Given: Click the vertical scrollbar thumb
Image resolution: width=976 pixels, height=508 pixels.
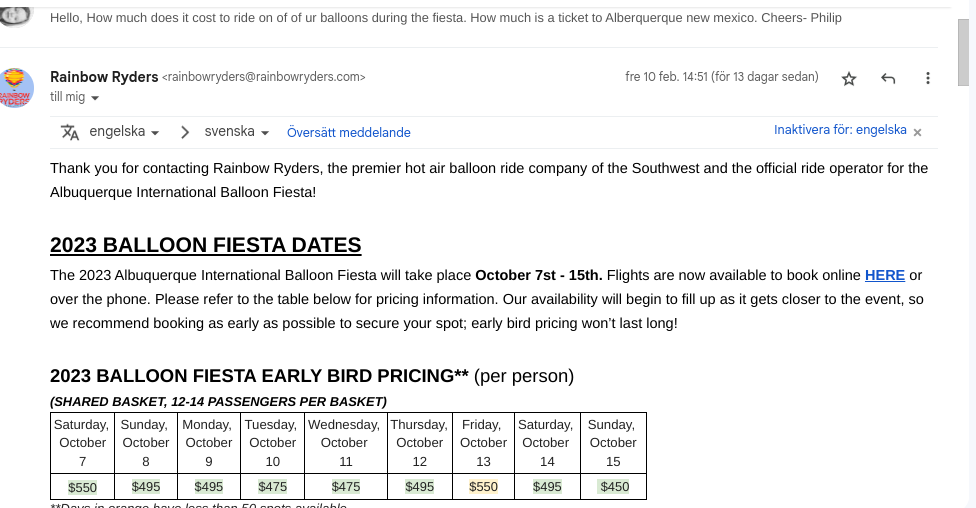Looking at the screenshot, I should (964, 52).
